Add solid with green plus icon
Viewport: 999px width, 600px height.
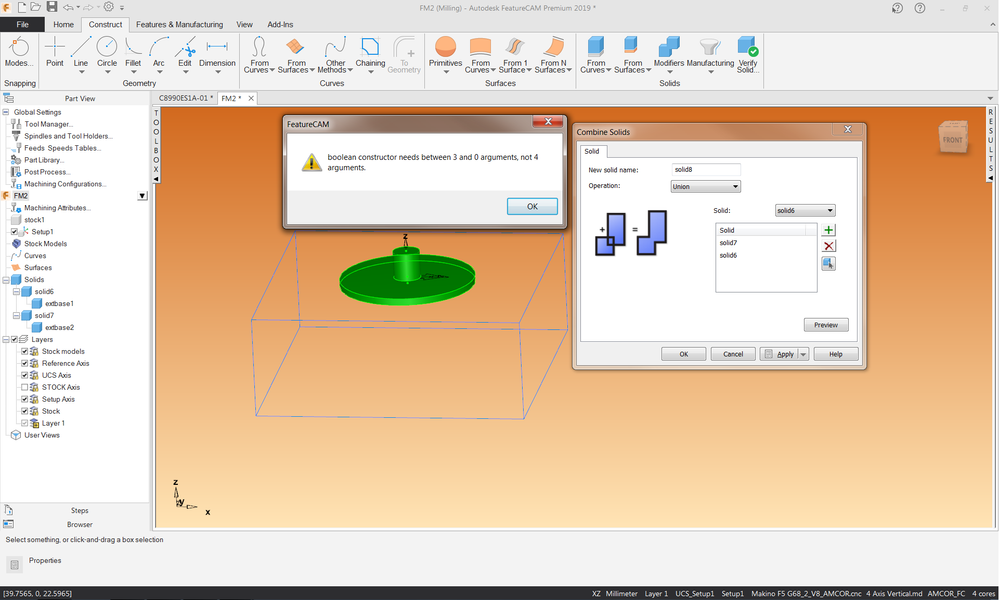pos(828,230)
